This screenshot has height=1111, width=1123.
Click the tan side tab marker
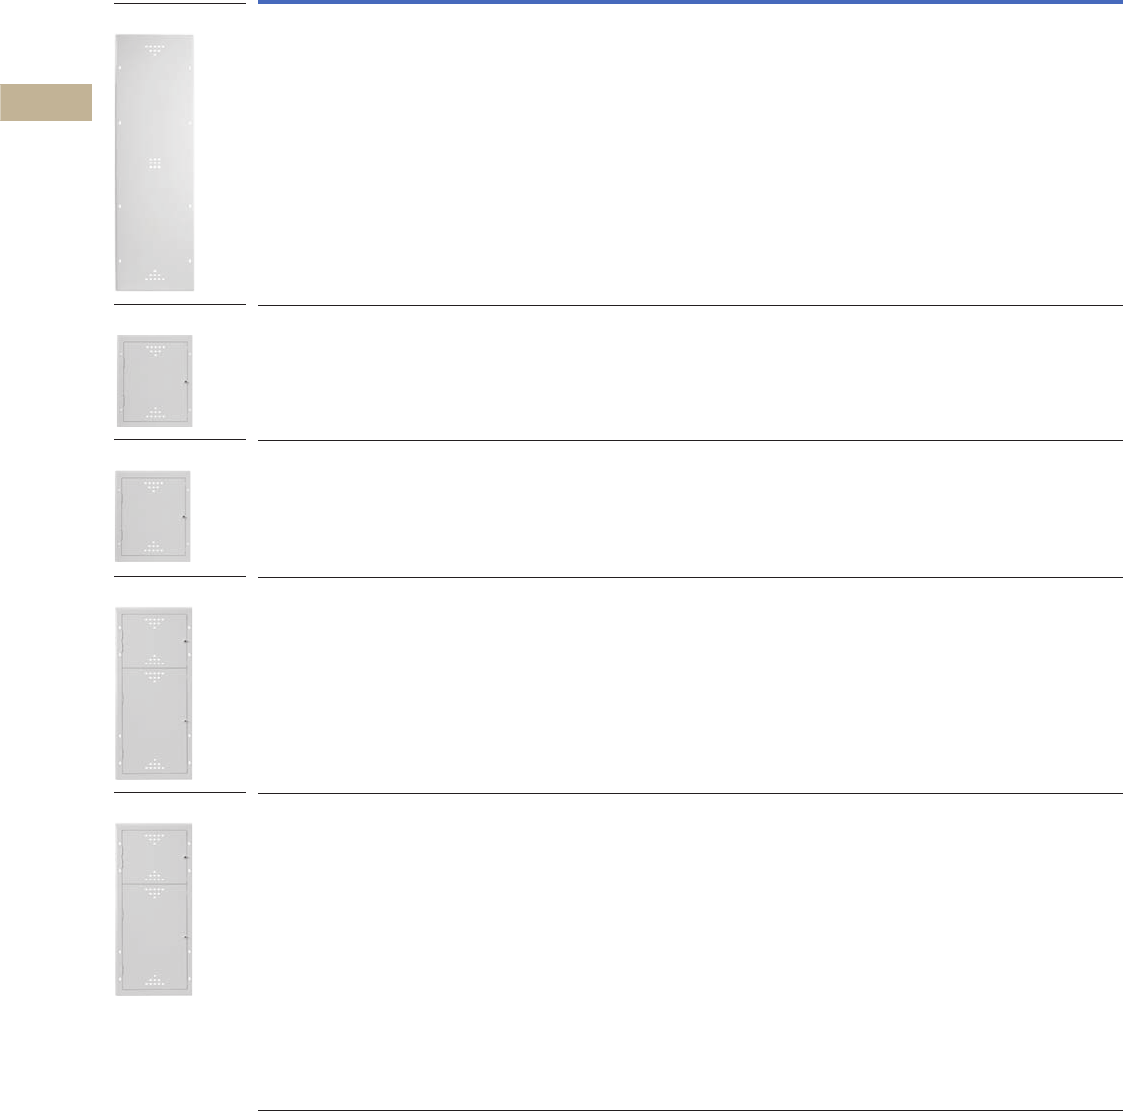click(x=46, y=103)
